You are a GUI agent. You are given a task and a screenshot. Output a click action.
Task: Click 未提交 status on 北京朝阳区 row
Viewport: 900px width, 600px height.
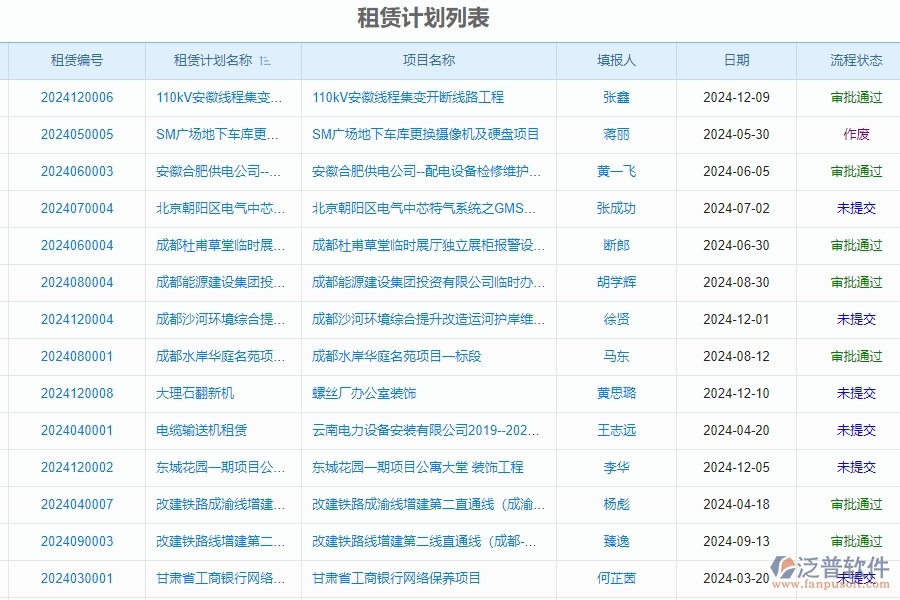[857, 208]
